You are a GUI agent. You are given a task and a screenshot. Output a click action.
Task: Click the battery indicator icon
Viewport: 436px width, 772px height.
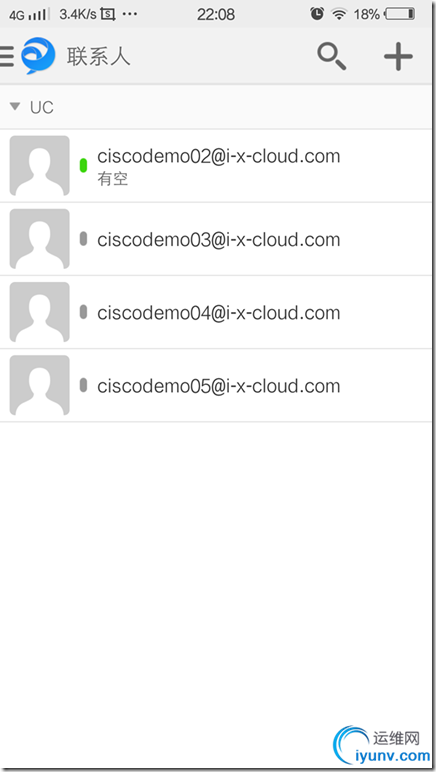pos(400,14)
